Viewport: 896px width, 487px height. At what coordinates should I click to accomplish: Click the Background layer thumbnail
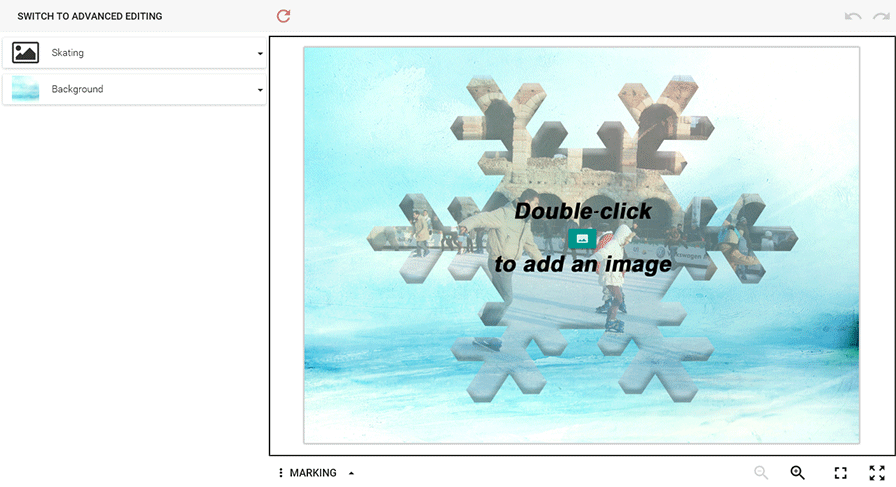point(26,89)
